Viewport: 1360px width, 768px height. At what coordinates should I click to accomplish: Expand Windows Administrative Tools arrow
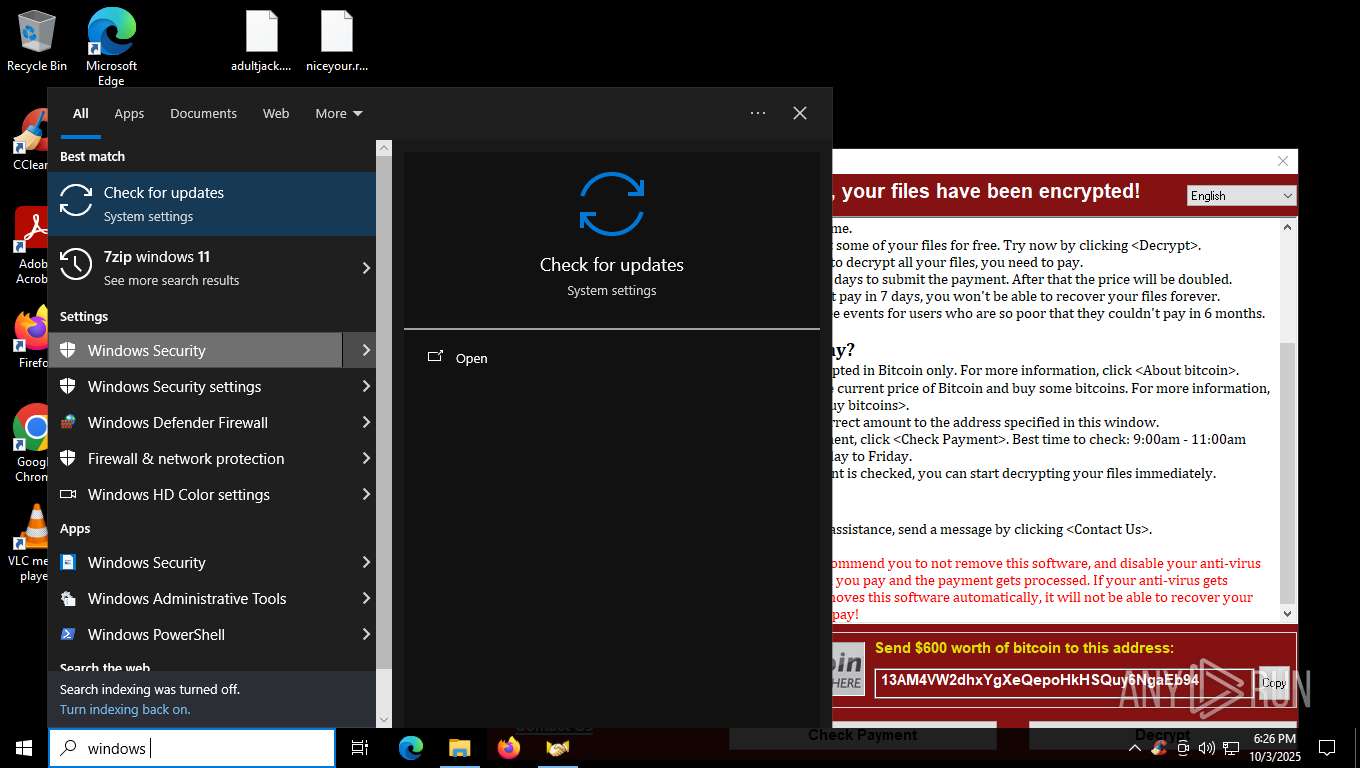tap(366, 598)
